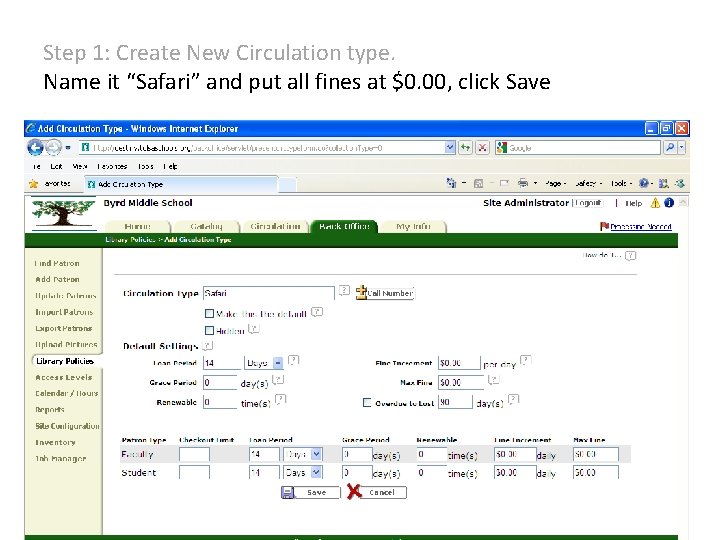This screenshot has width=720, height=540.
Task: Expand the Tools command bar dropdown
Action: tap(621, 184)
